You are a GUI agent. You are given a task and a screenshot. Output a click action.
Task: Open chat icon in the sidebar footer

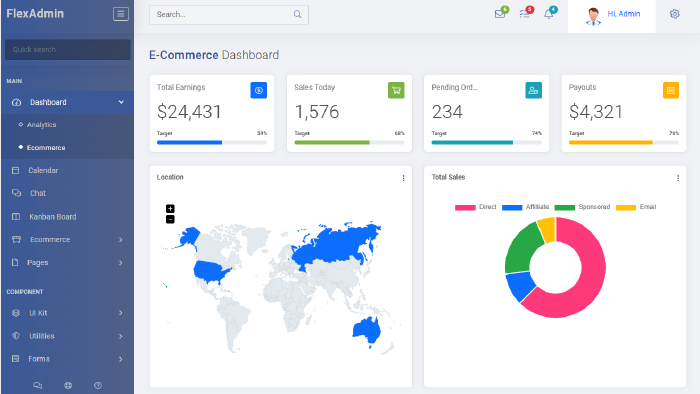click(38, 385)
